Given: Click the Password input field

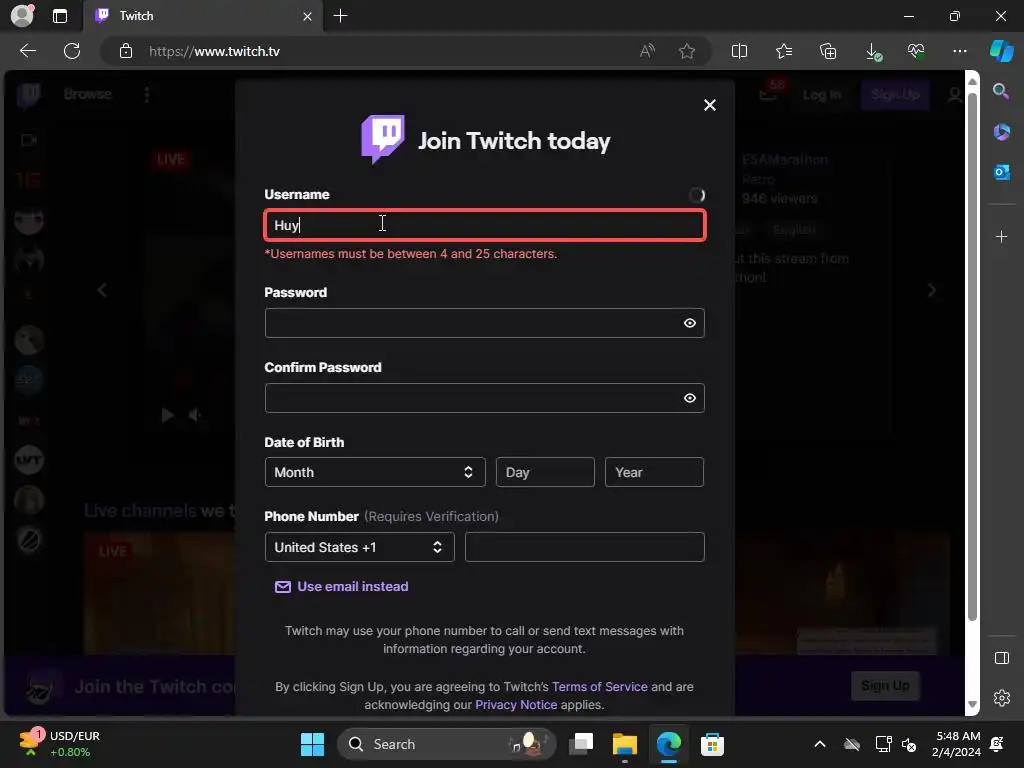Looking at the screenshot, I should coord(485,323).
